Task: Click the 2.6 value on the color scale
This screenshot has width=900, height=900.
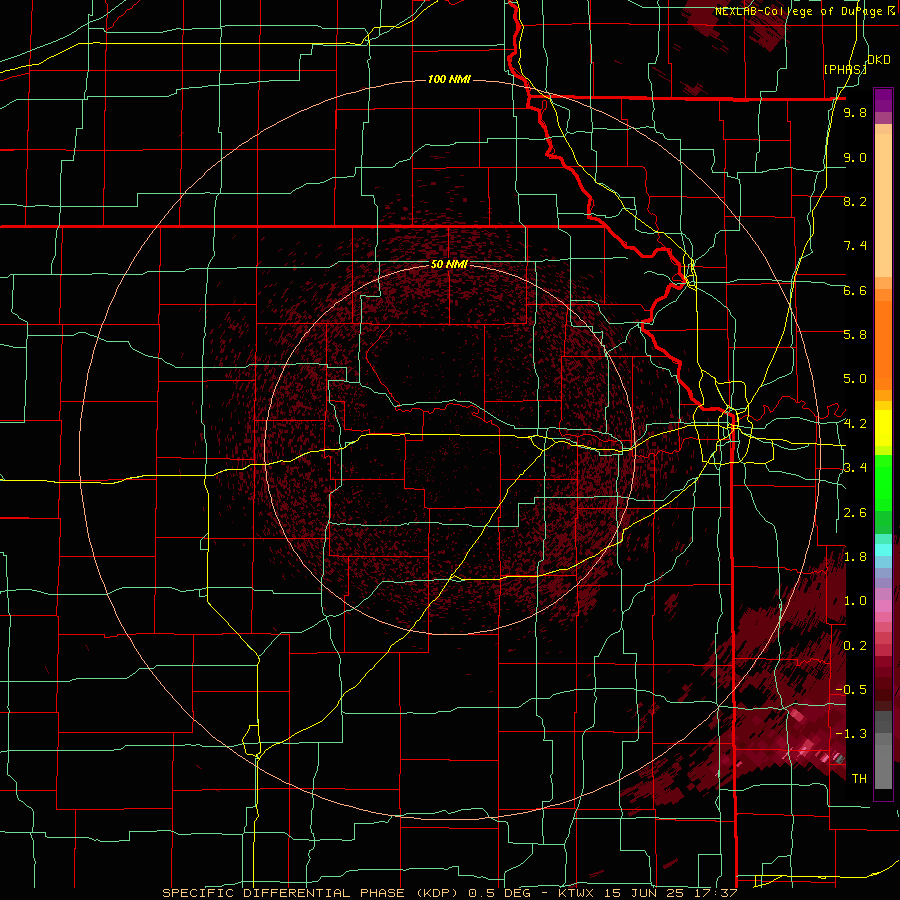Action: (x=855, y=513)
